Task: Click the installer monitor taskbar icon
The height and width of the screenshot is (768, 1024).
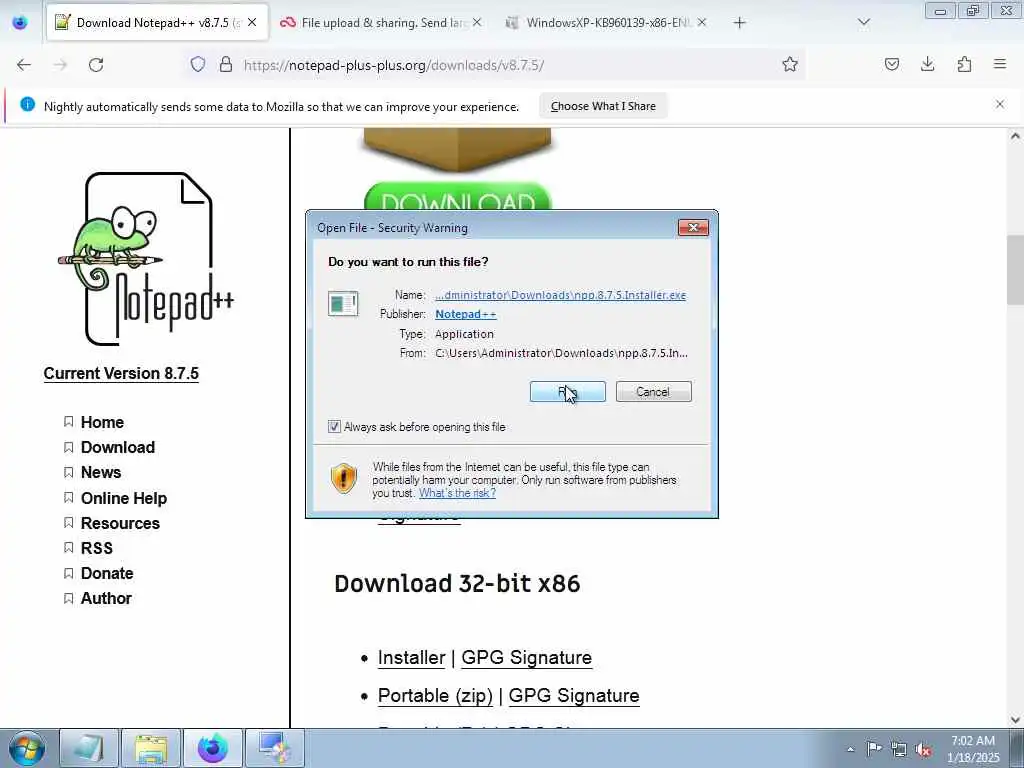Action: pos(274,748)
